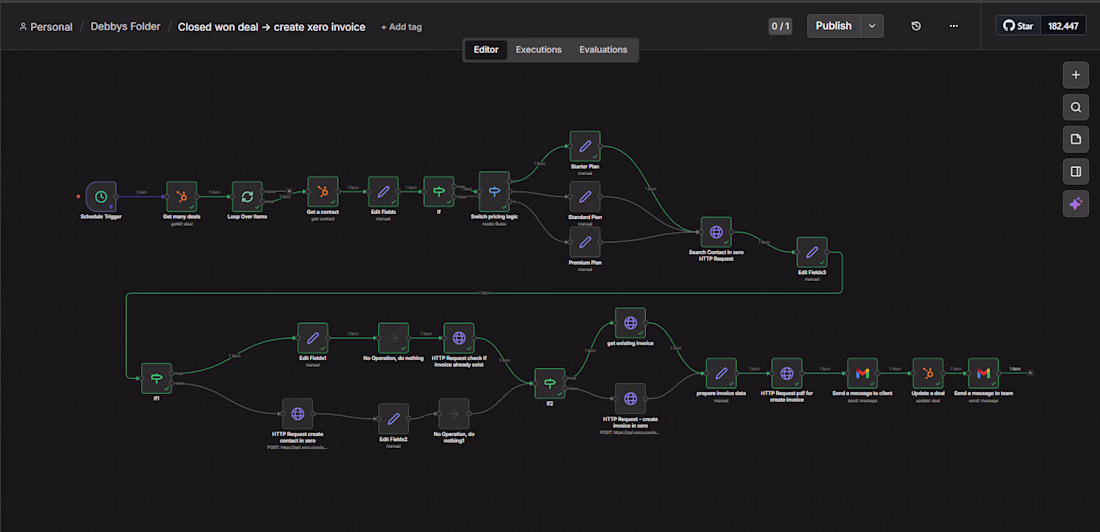Go to the Personal breadcrumb
1100x532 pixels.
coord(46,27)
